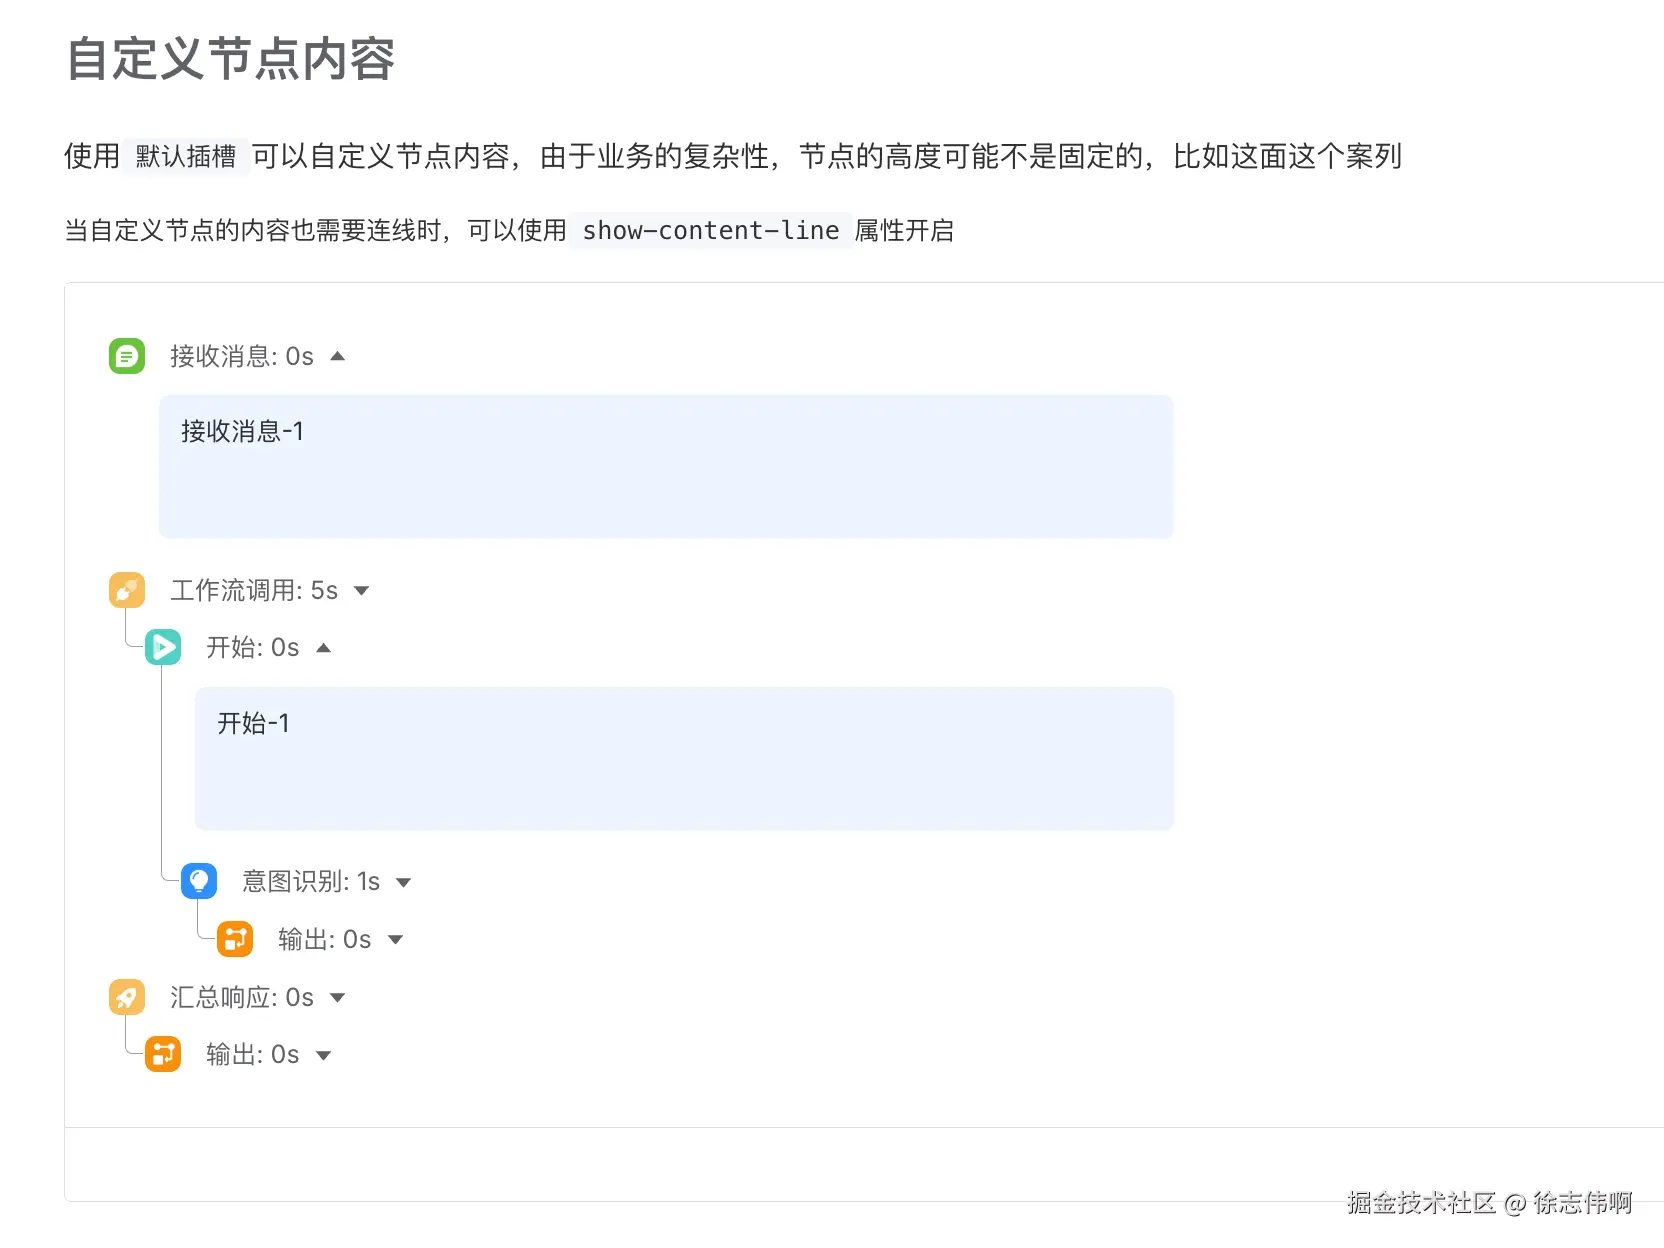Expand the 输出 arrow under 汇总响应
This screenshot has width=1664, height=1248.
[324, 1055]
